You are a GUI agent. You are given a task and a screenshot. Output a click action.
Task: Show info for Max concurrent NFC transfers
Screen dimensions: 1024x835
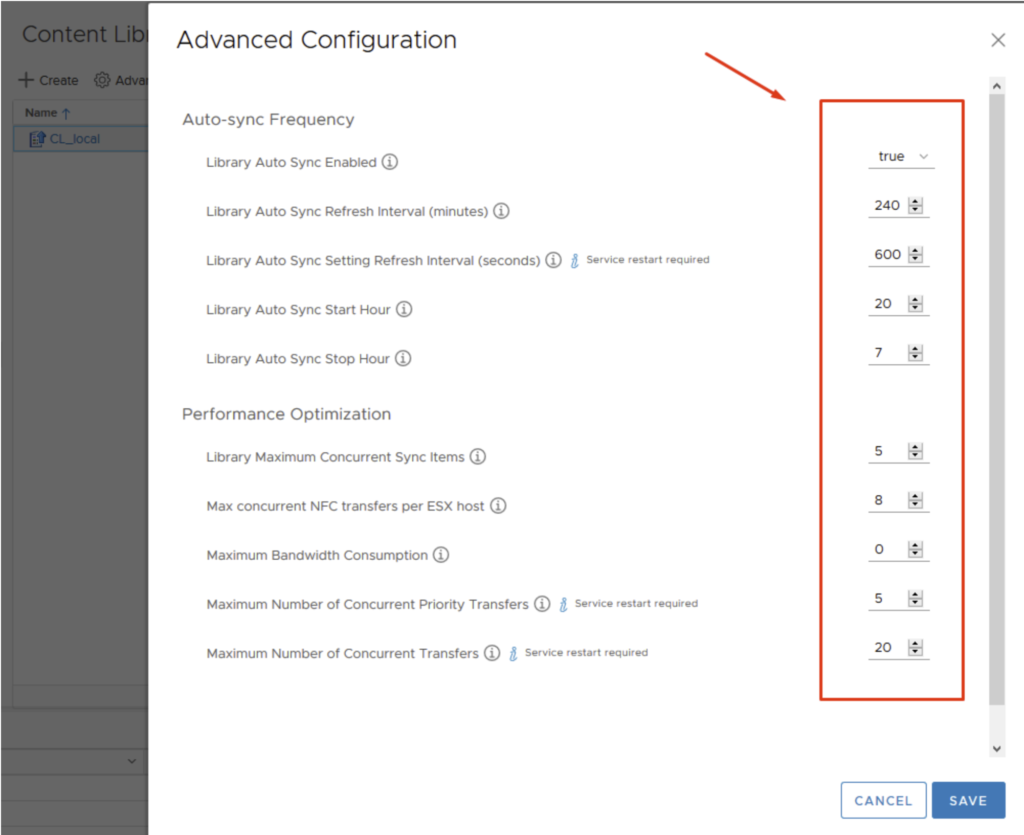tap(498, 505)
